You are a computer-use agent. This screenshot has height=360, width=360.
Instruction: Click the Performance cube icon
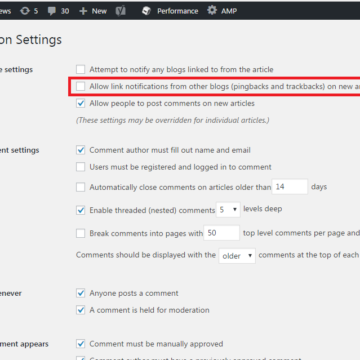[146, 11]
